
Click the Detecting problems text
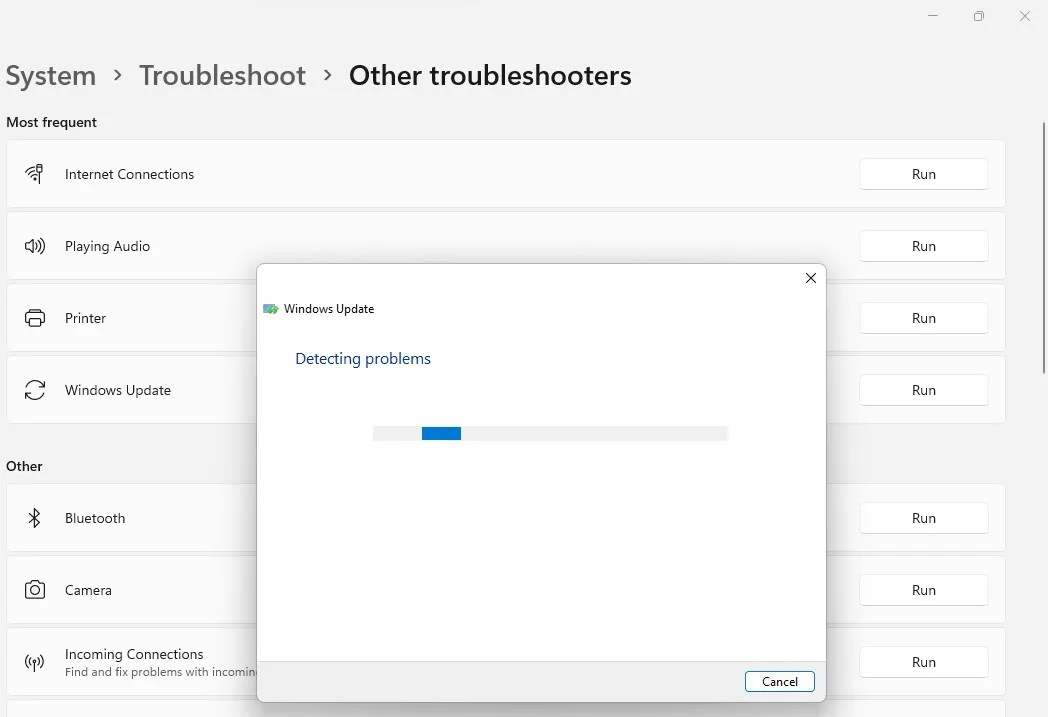point(363,359)
